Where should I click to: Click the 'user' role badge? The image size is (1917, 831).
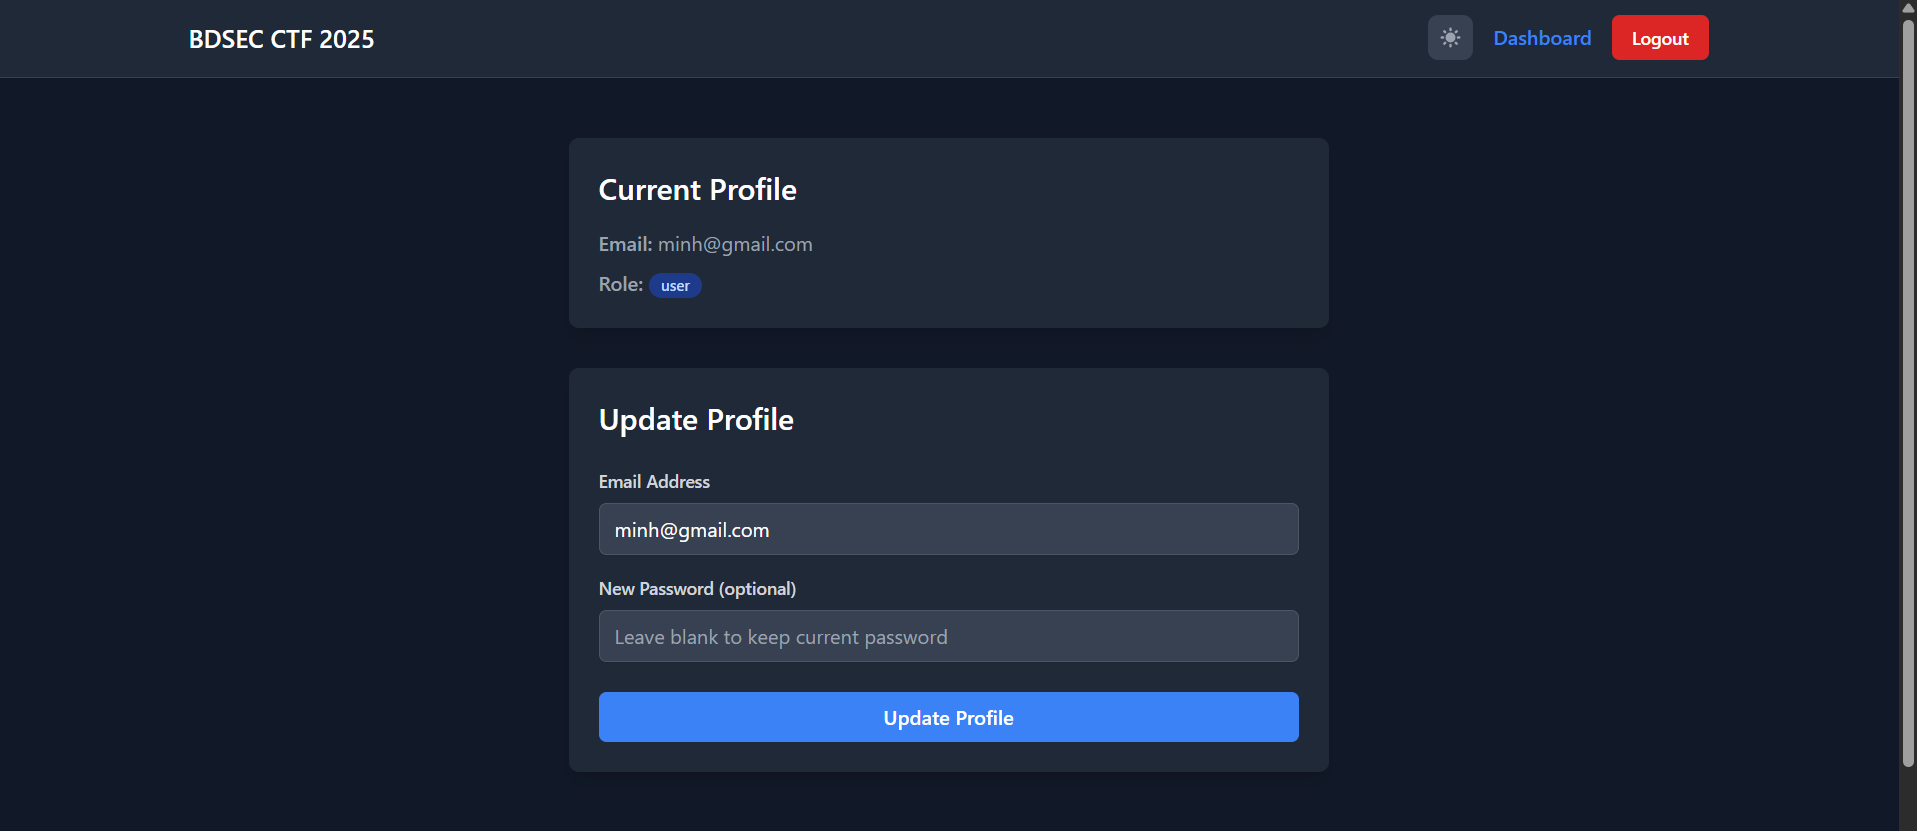[675, 286]
